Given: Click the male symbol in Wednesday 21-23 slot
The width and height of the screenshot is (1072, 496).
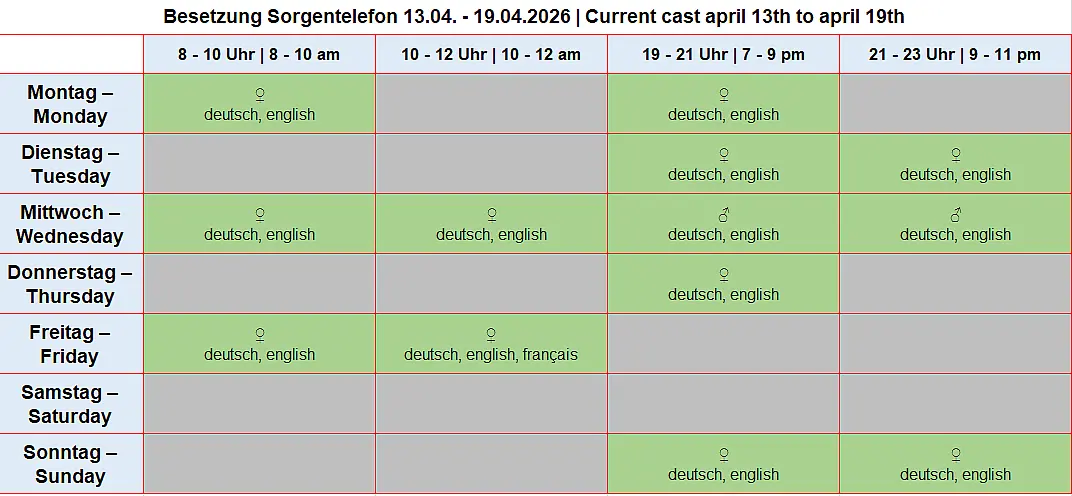Looking at the screenshot, I should [x=956, y=215].
